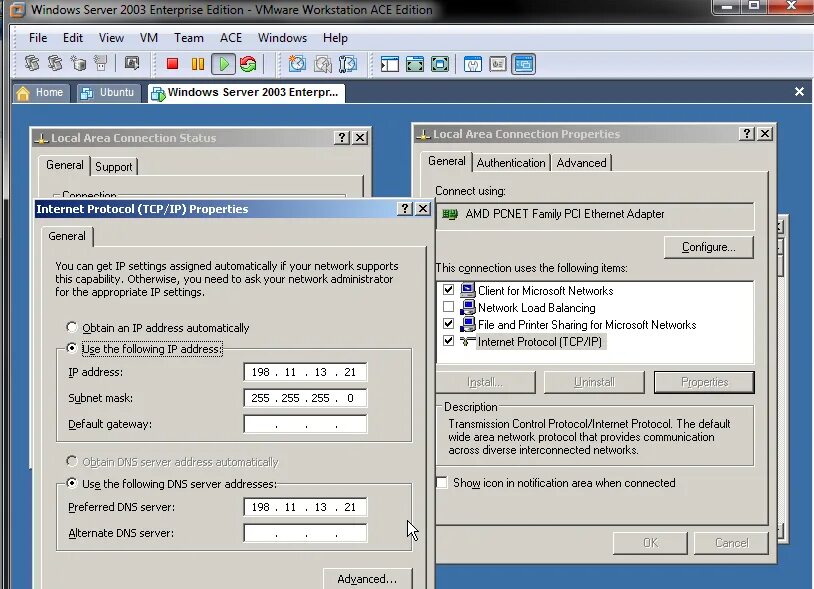Screen dimensions: 814x589
Task: Select General tab in Connection Properties
Action: pyautogui.click(x=446, y=161)
